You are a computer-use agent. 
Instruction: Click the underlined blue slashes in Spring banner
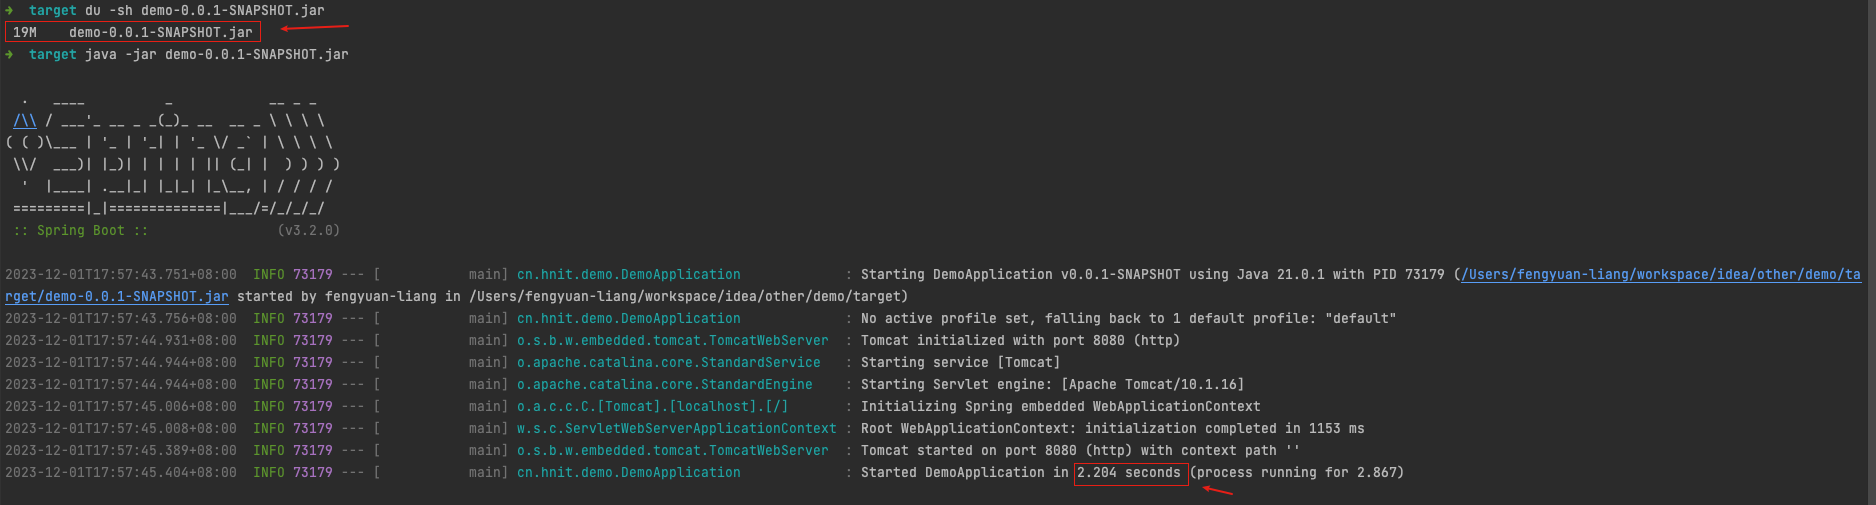(25, 121)
